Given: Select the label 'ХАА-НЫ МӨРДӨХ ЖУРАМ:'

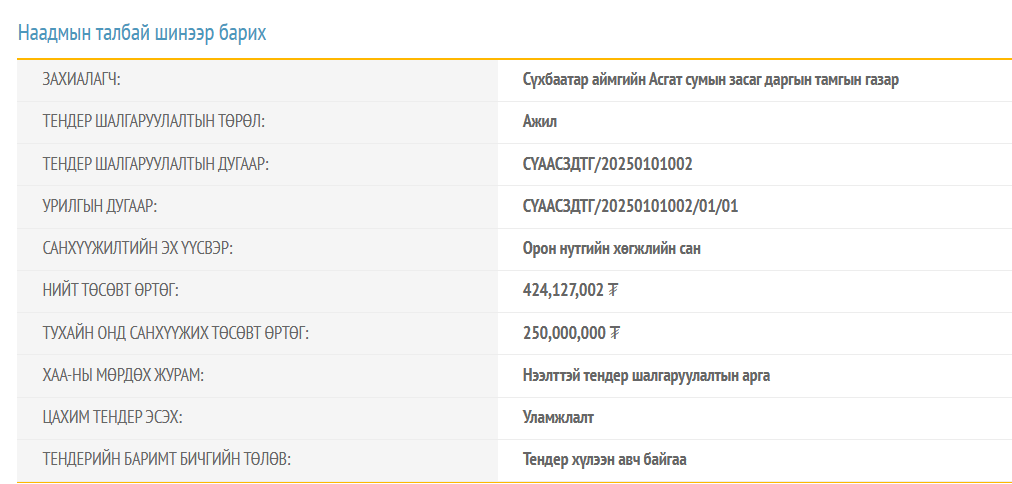Looking at the screenshot, I should click(123, 376).
